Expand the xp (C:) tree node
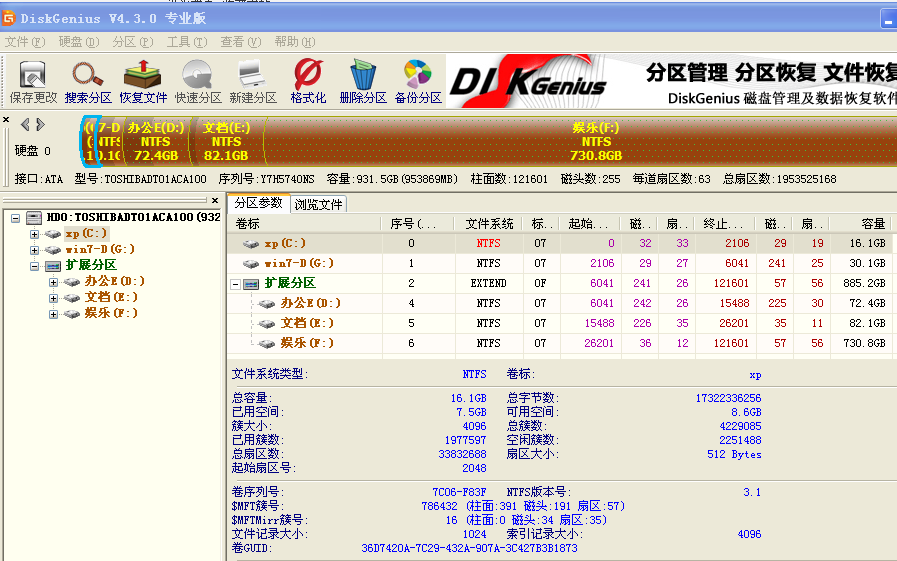 tap(34, 234)
